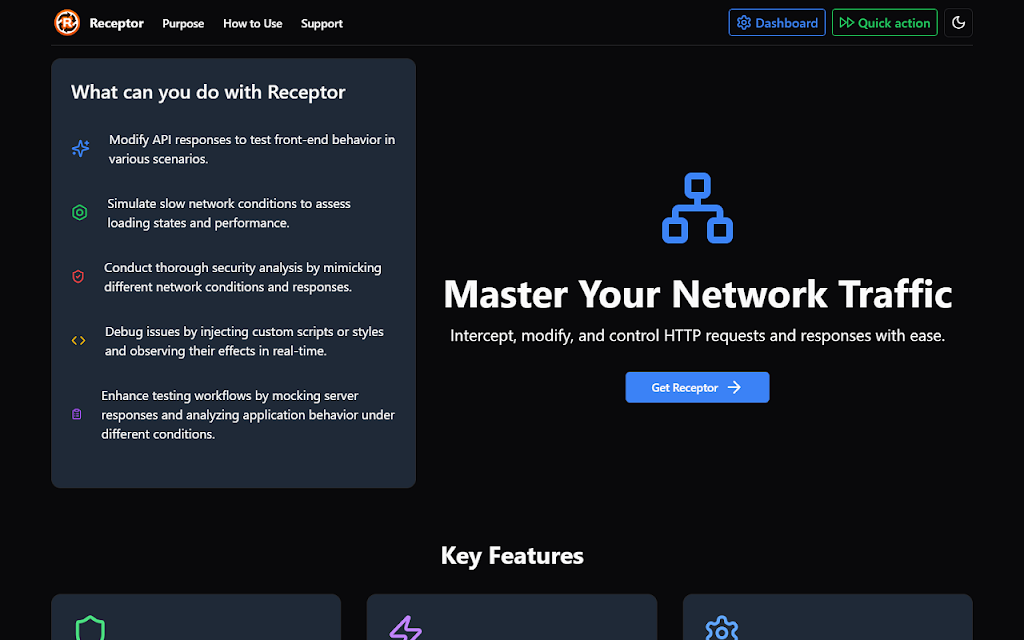Open the Dashboard button

pos(777,23)
